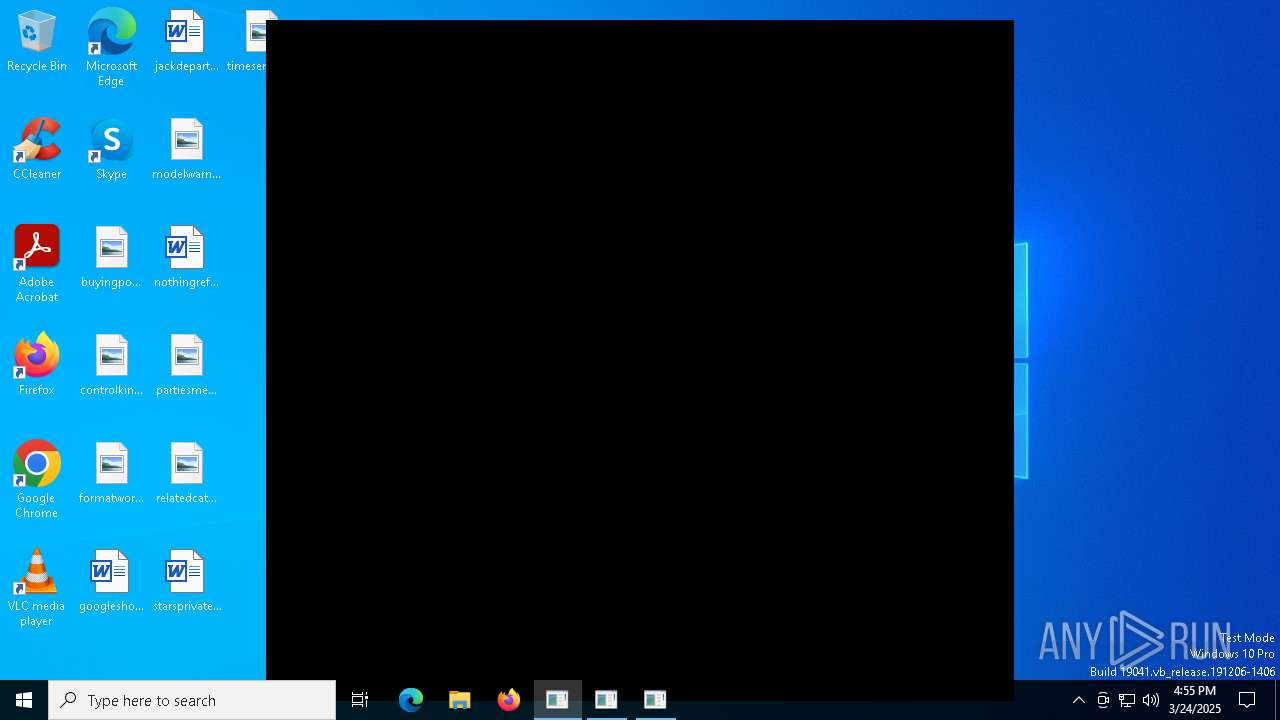The image size is (1280, 720).
Task: Open the Action Center notifications
Action: (x=1247, y=700)
